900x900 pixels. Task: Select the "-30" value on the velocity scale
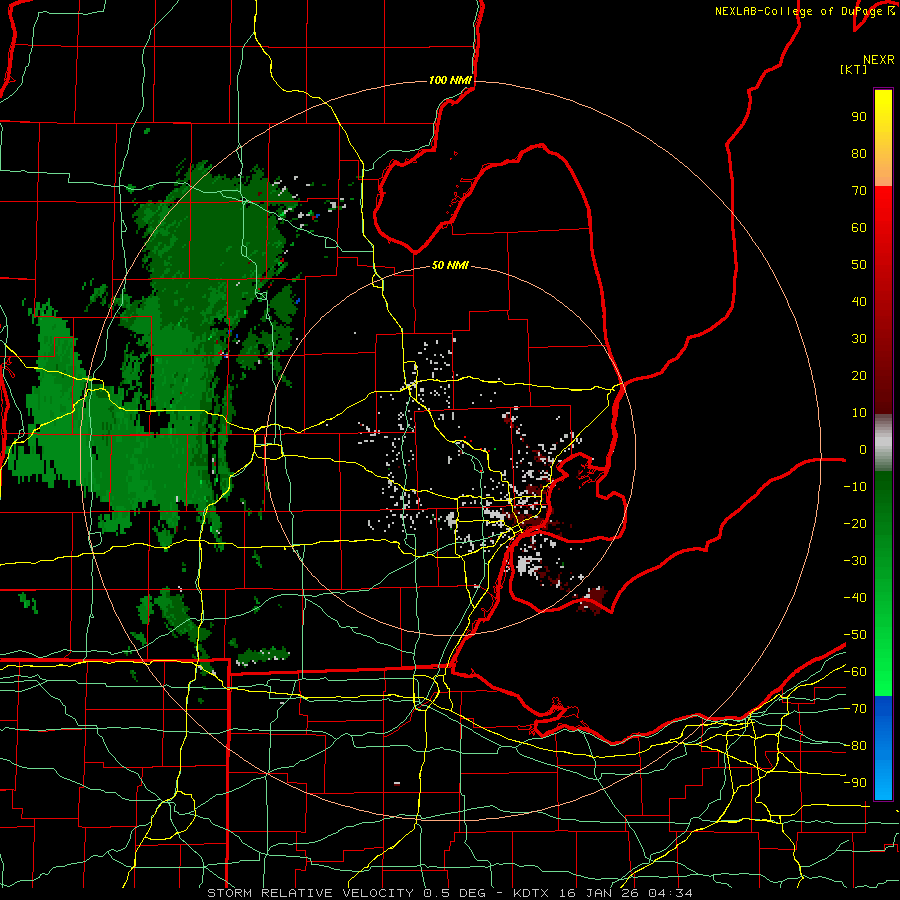point(855,560)
